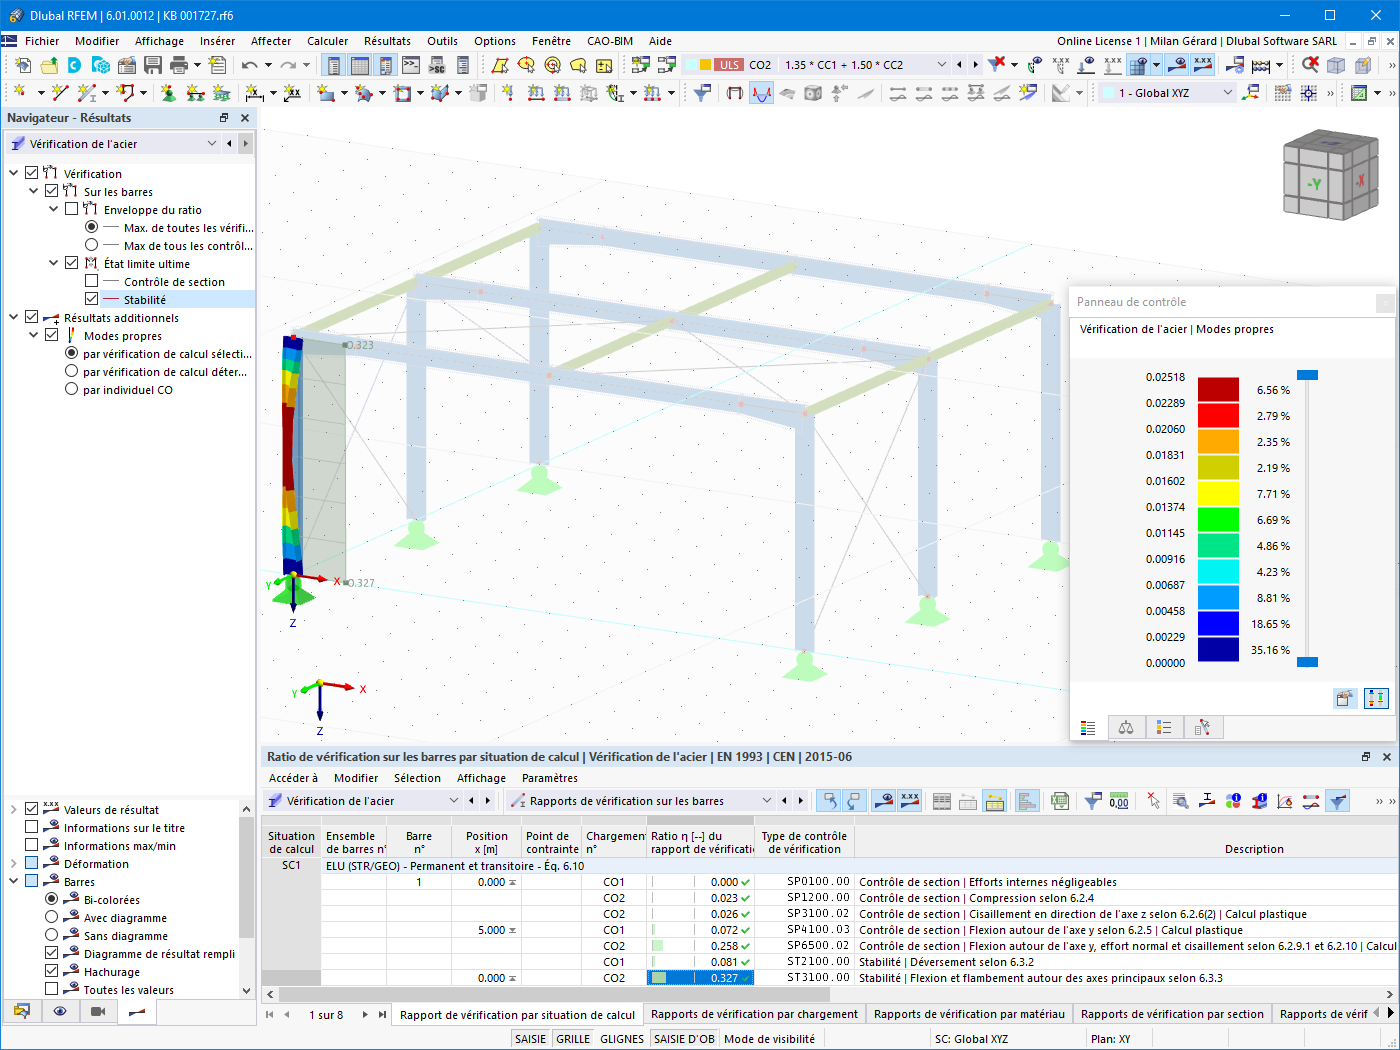Open the balance scale factors tab in control panel
The height and width of the screenshot is (1050, 1400).
pyautogui.click(x=1126, y=728)
